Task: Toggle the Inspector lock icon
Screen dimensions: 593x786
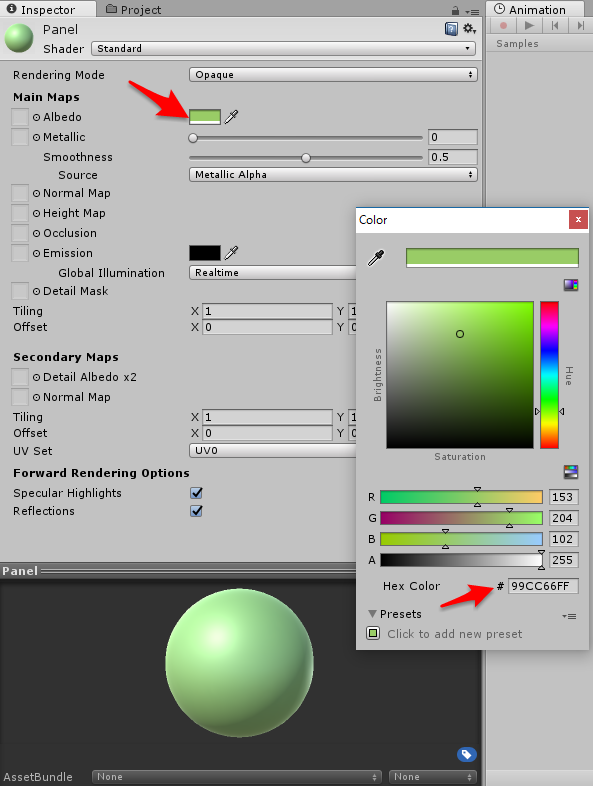Action: (x=455, y=10)
